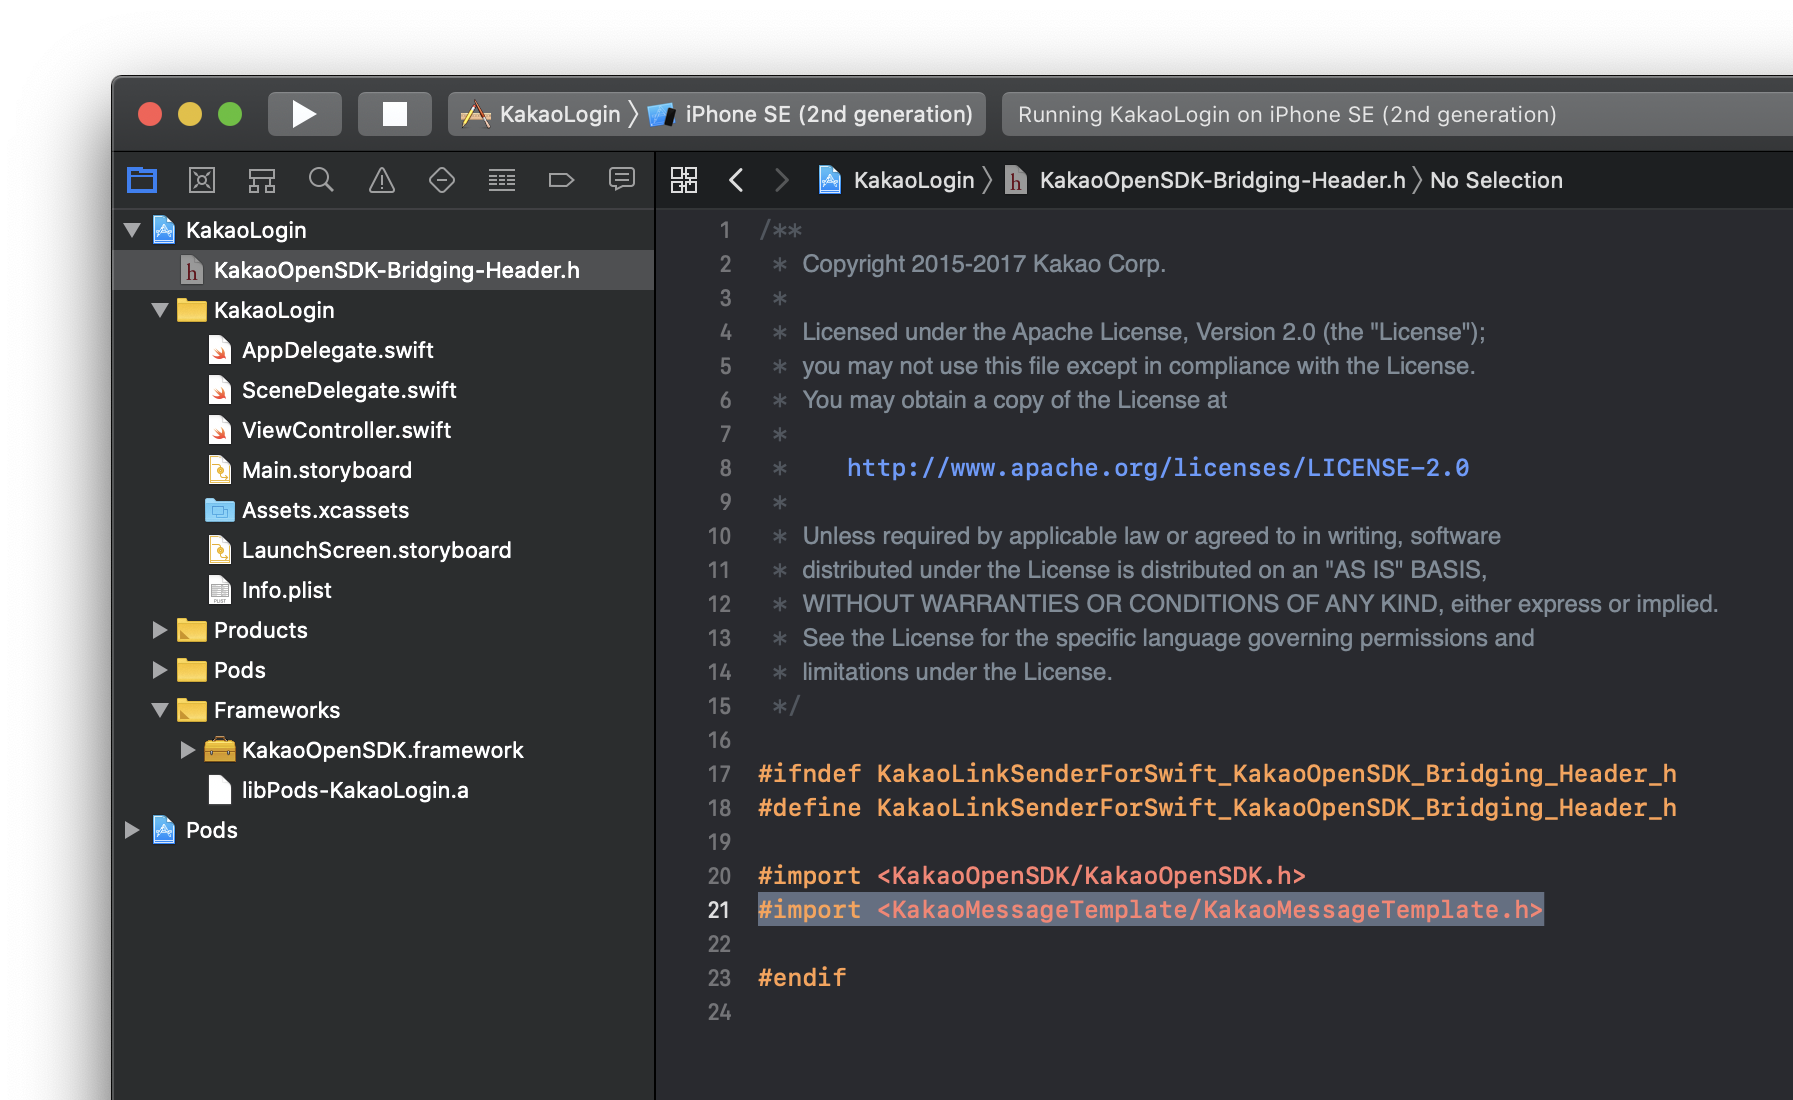Expand the Pods project at the bottom

pyautogui.click(x=132, y=830)
